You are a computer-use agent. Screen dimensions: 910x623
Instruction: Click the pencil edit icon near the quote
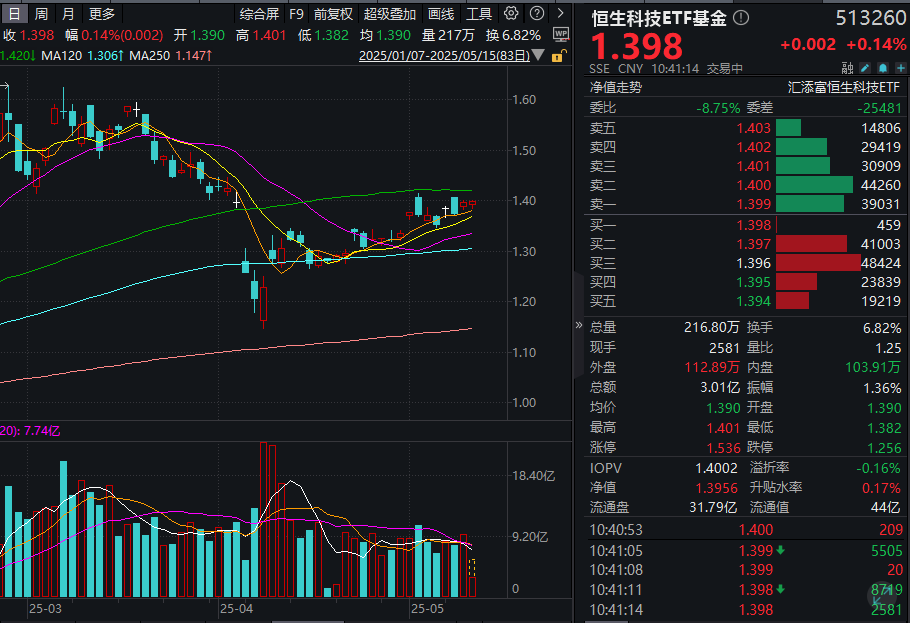tap(865, 67)
